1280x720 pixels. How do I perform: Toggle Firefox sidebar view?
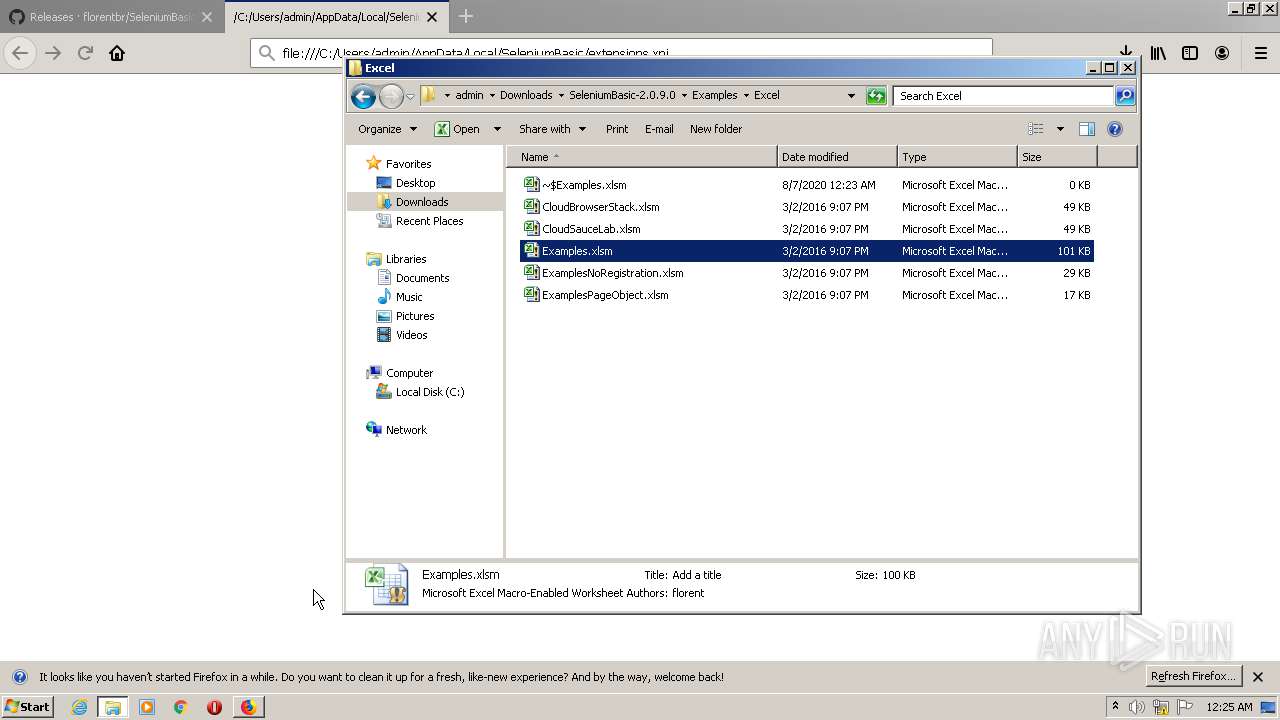pos(1190,53)
